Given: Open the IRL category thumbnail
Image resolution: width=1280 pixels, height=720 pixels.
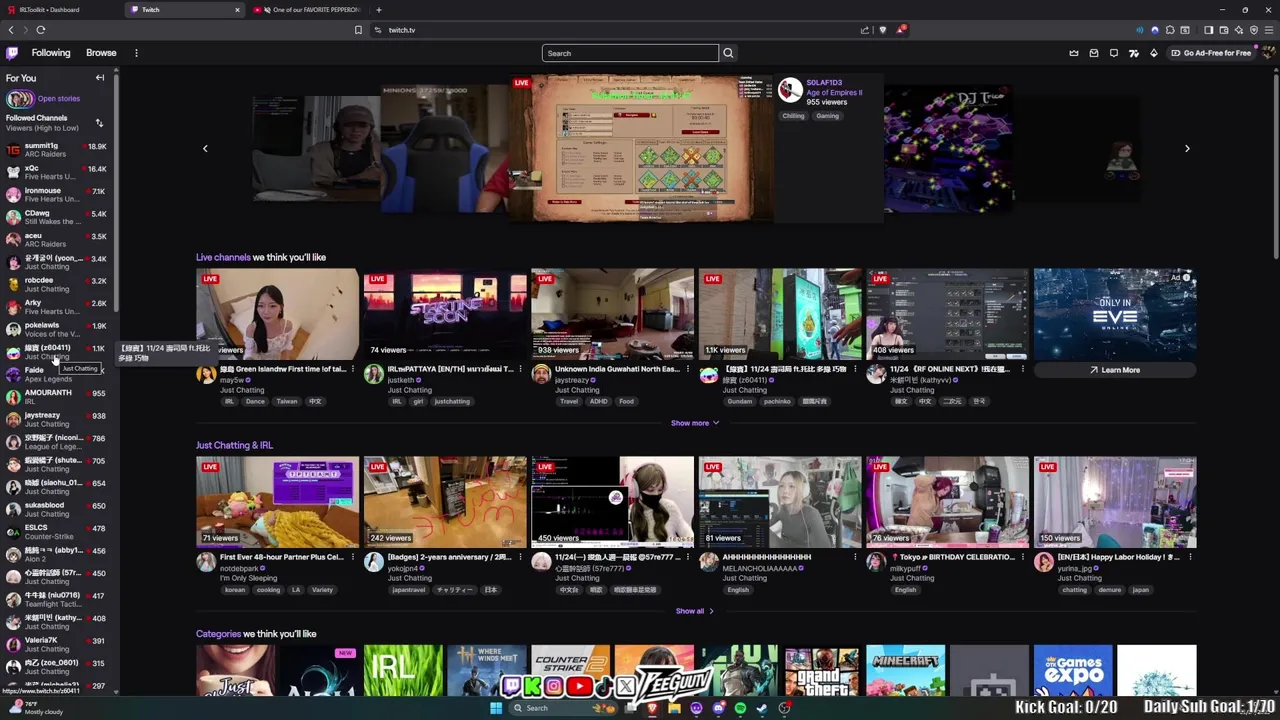Looking at the screenshot, I should 403,670.
